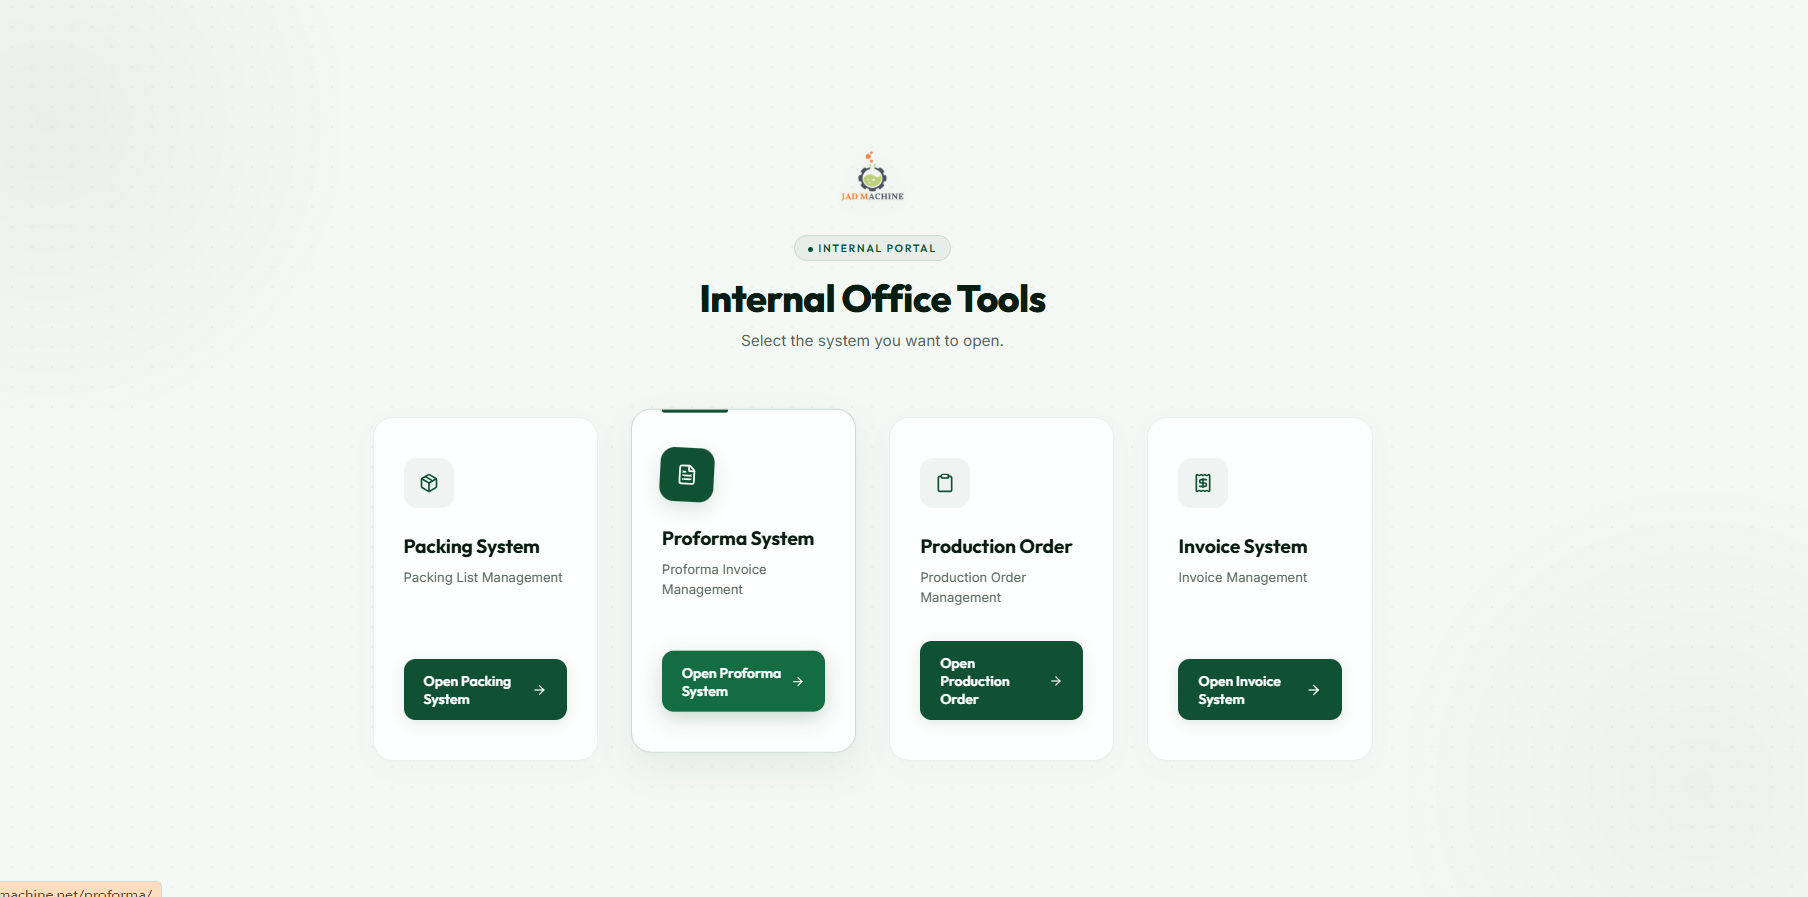
Task: Click the Proforma System document icon
Action: [x=687, y=475]
